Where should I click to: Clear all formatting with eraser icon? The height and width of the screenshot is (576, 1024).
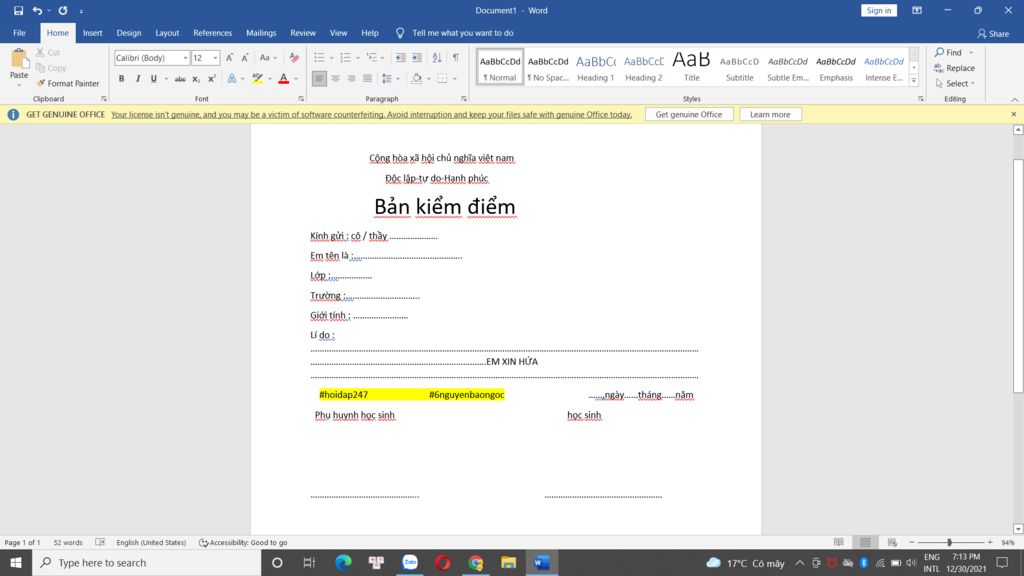pos(294,58)
